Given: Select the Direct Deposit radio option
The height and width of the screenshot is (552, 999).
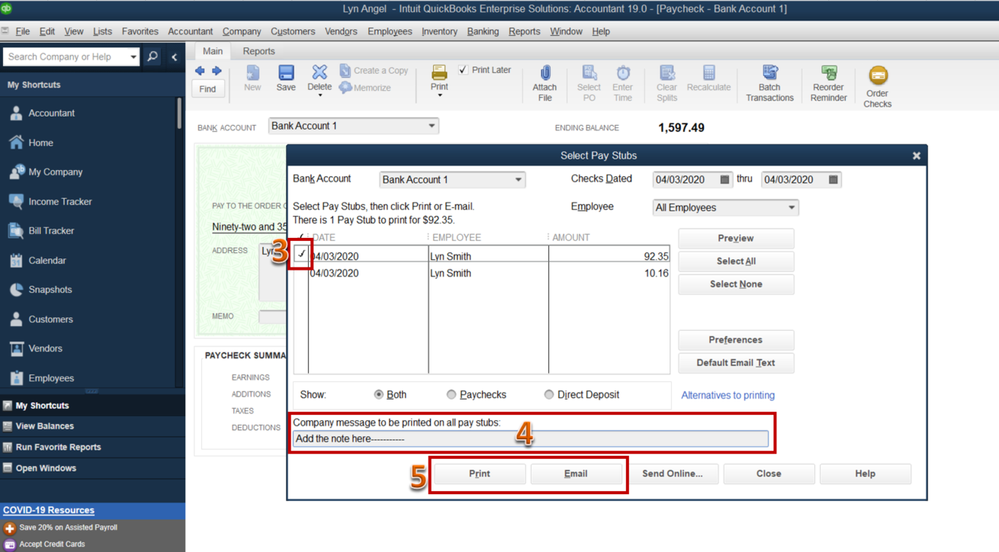Looking at the screenshot, I should pyautogui.click(x=549, y=395).
